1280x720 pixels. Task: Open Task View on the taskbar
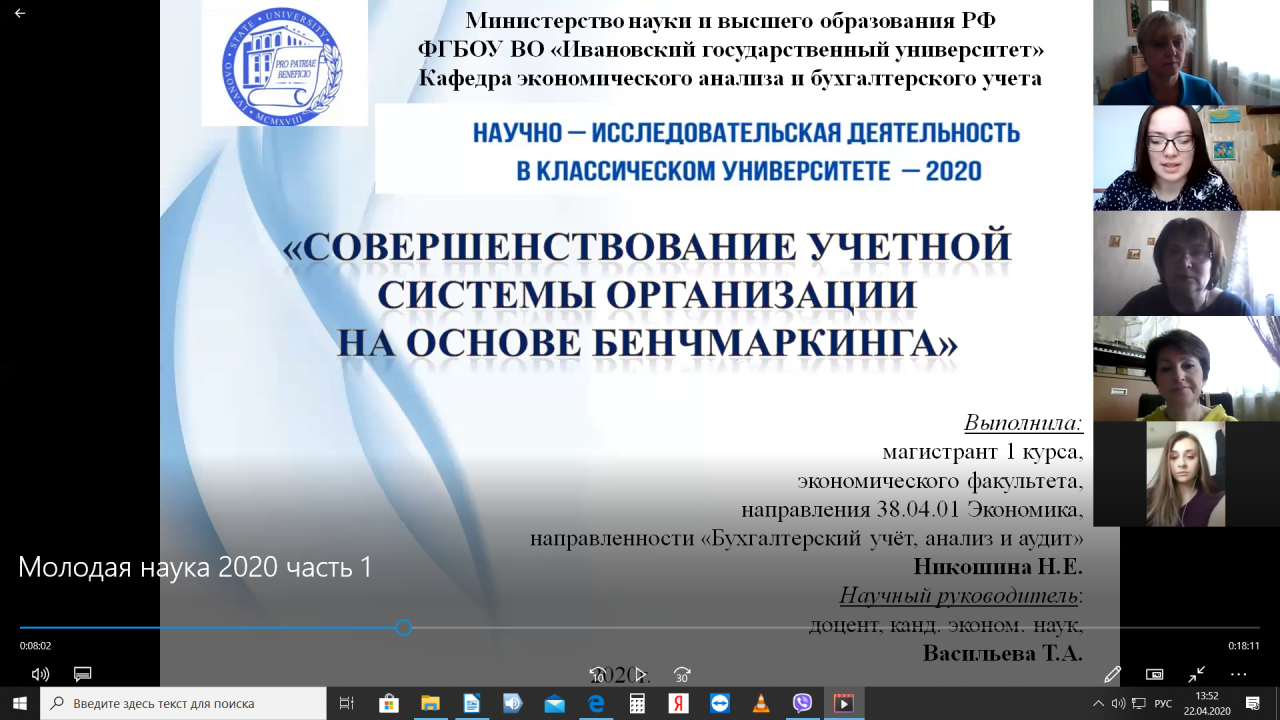347,703
